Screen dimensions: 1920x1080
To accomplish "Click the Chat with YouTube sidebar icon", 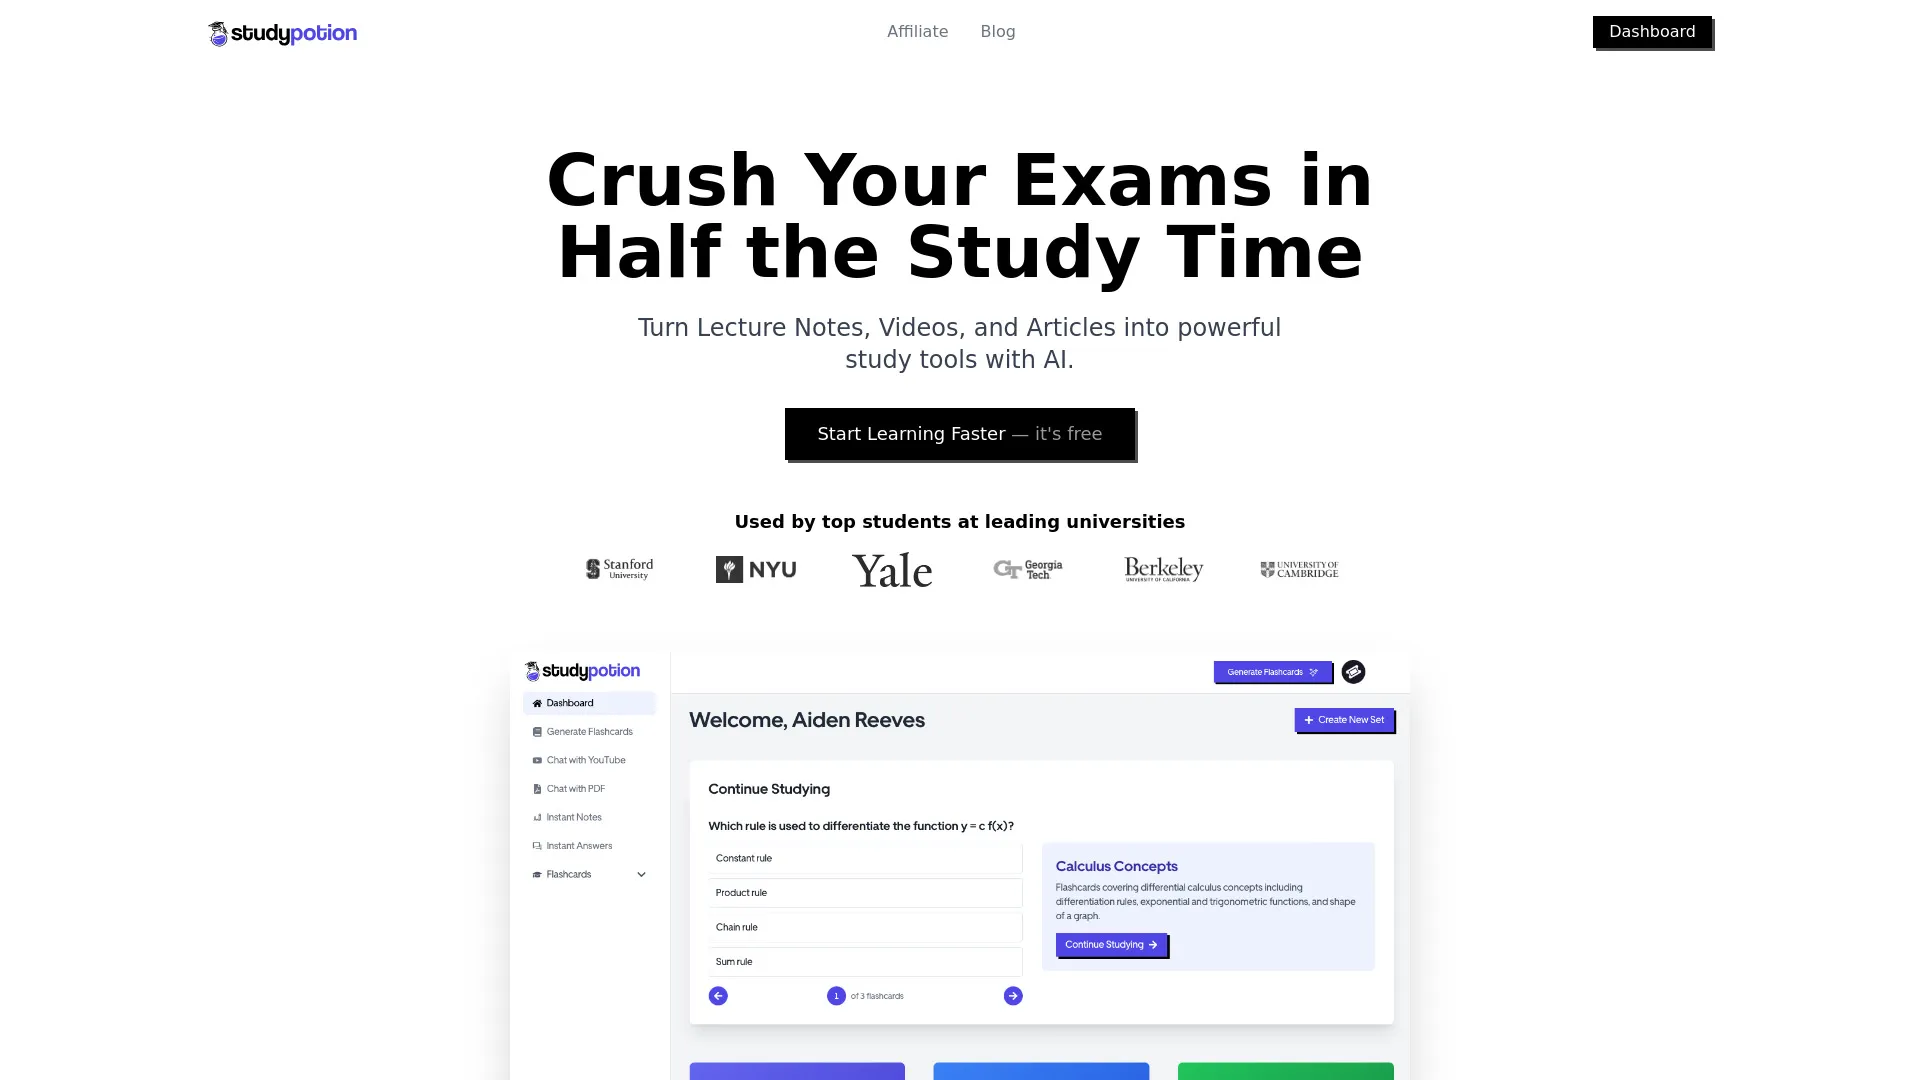I will point(537,760).
